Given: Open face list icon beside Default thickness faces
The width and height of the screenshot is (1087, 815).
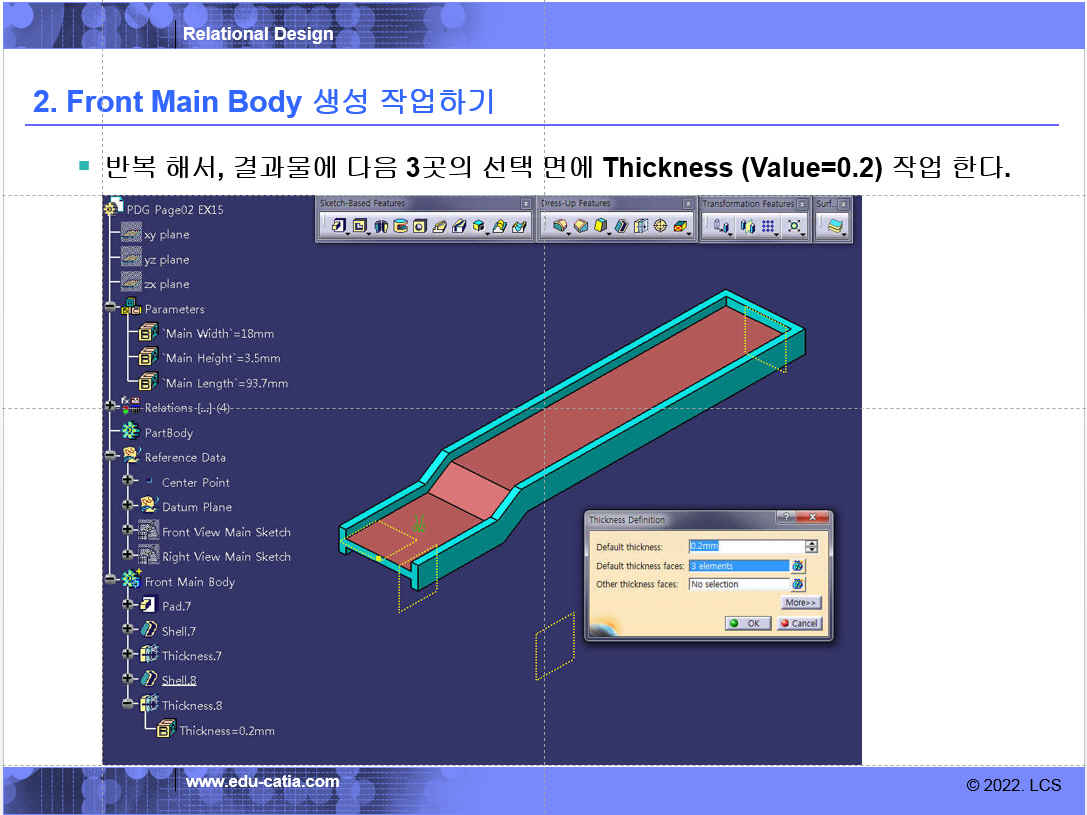Looking at the screenshot, I should tap(798, 566).
